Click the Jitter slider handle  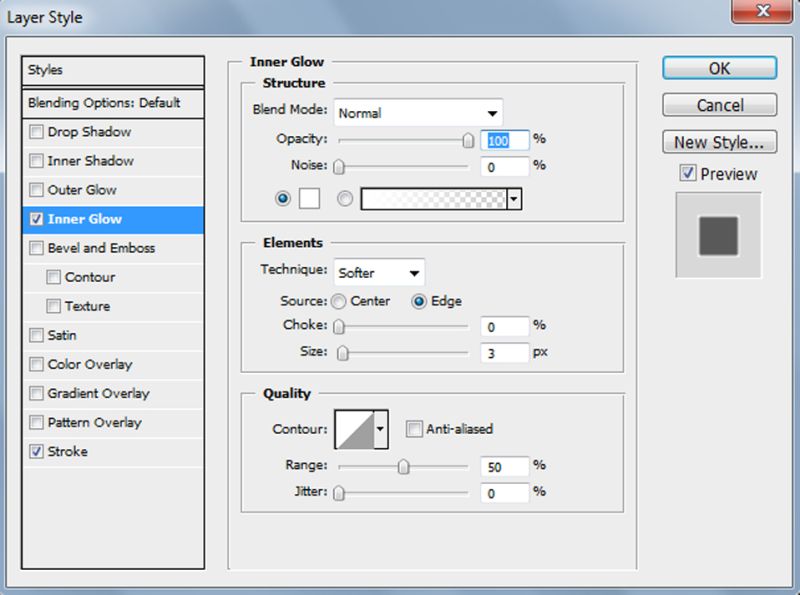[x=339, y=493]
